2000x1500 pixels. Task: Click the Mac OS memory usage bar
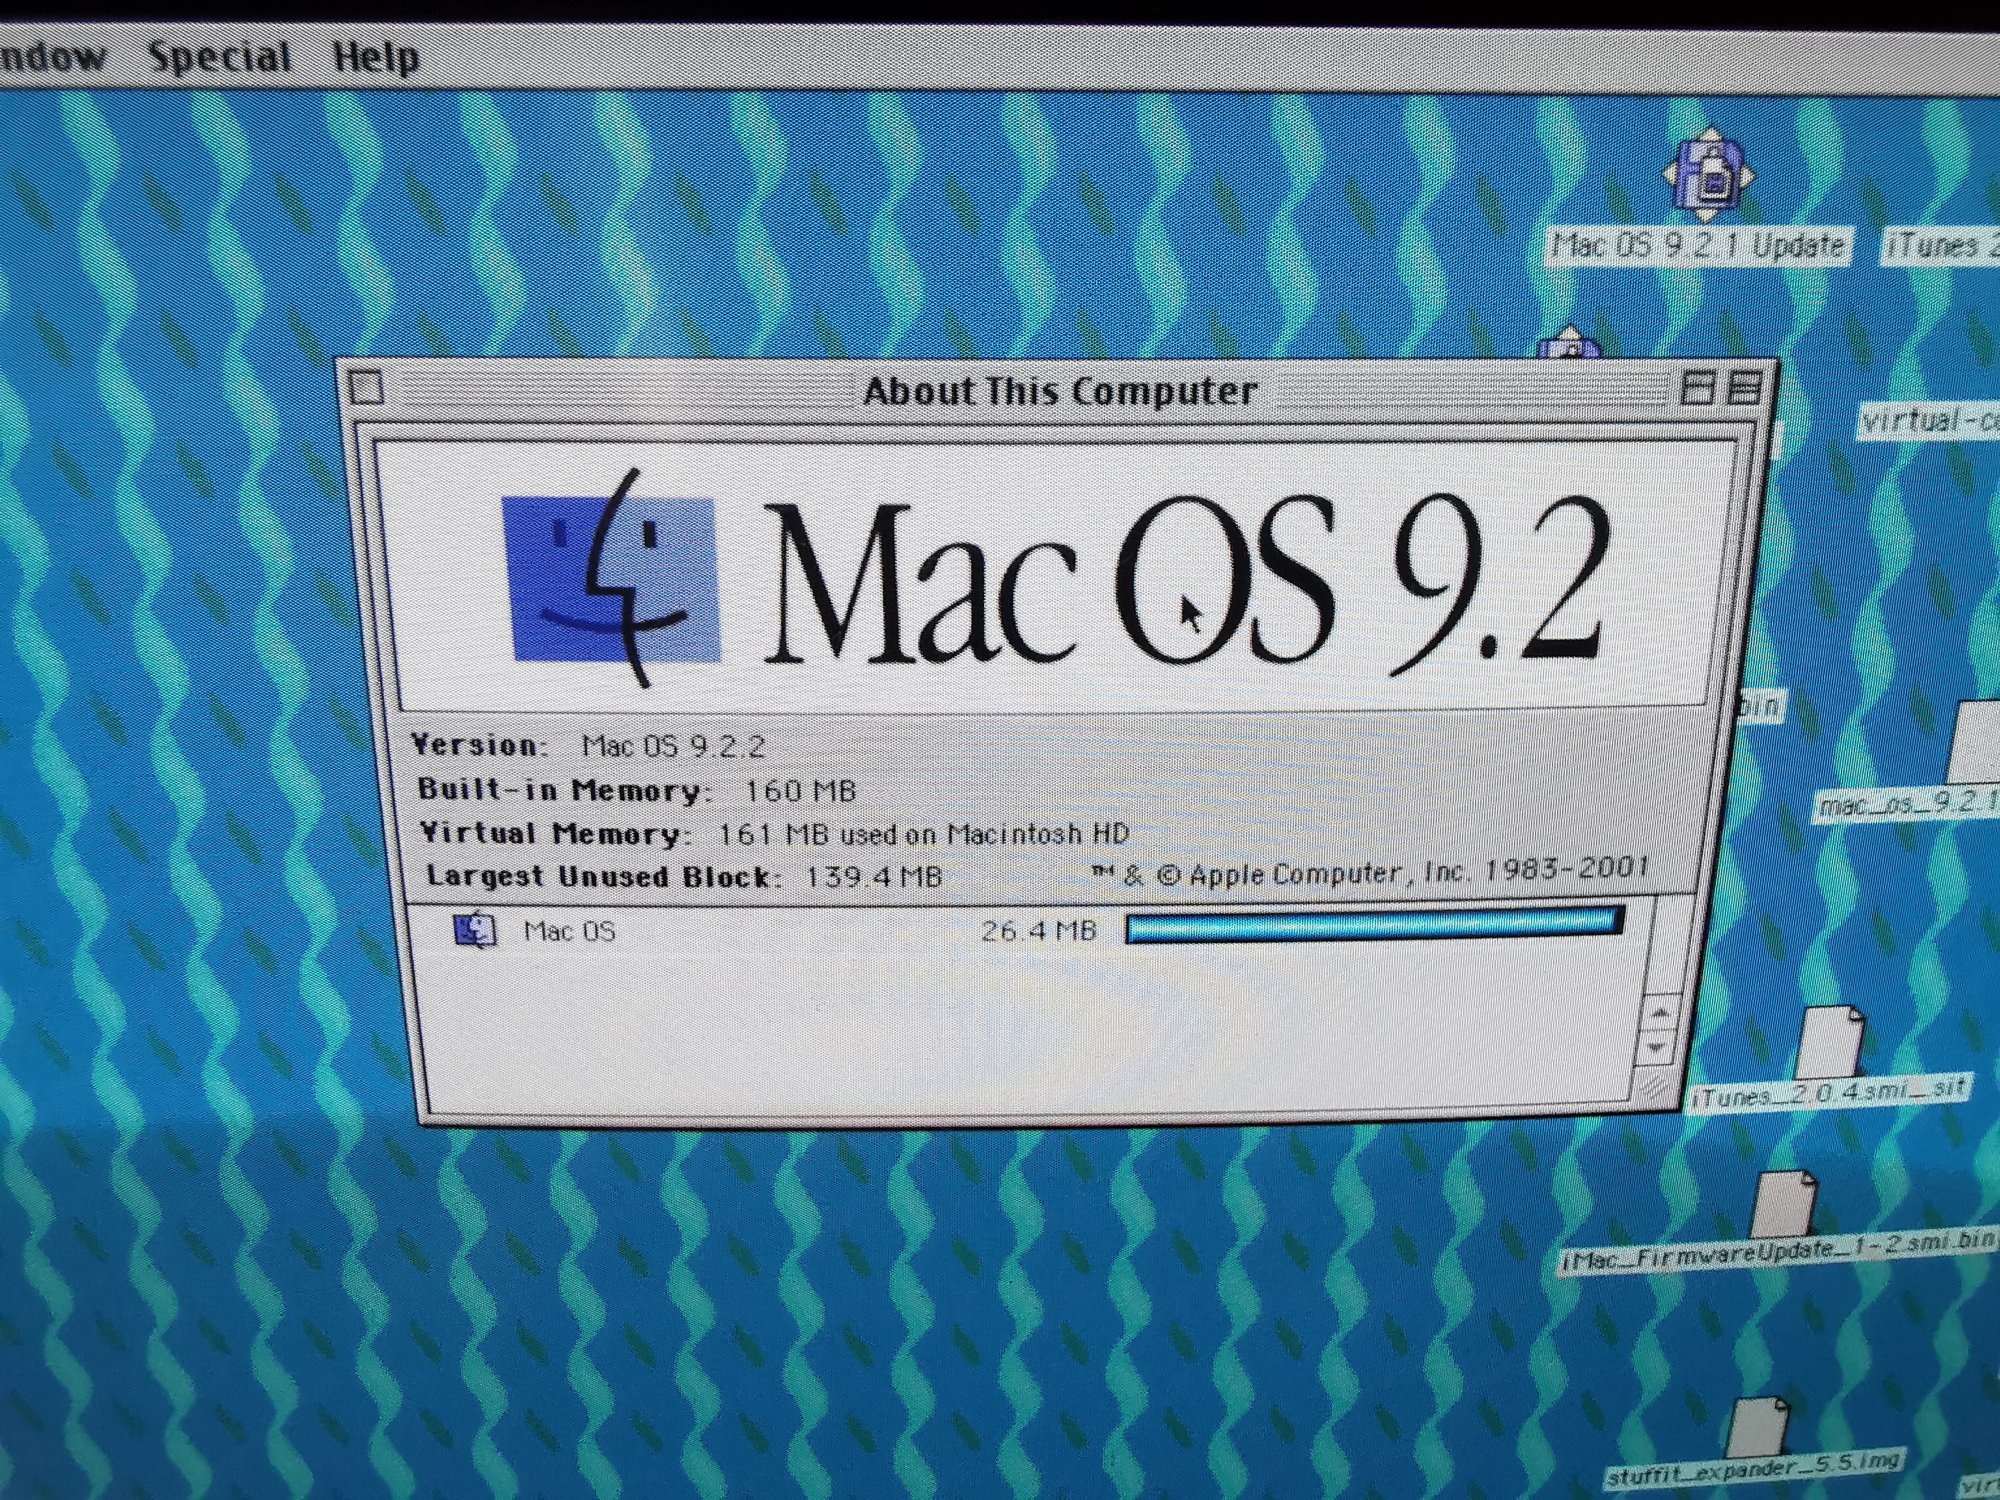pyautogui.click(x=1374, y=925)
